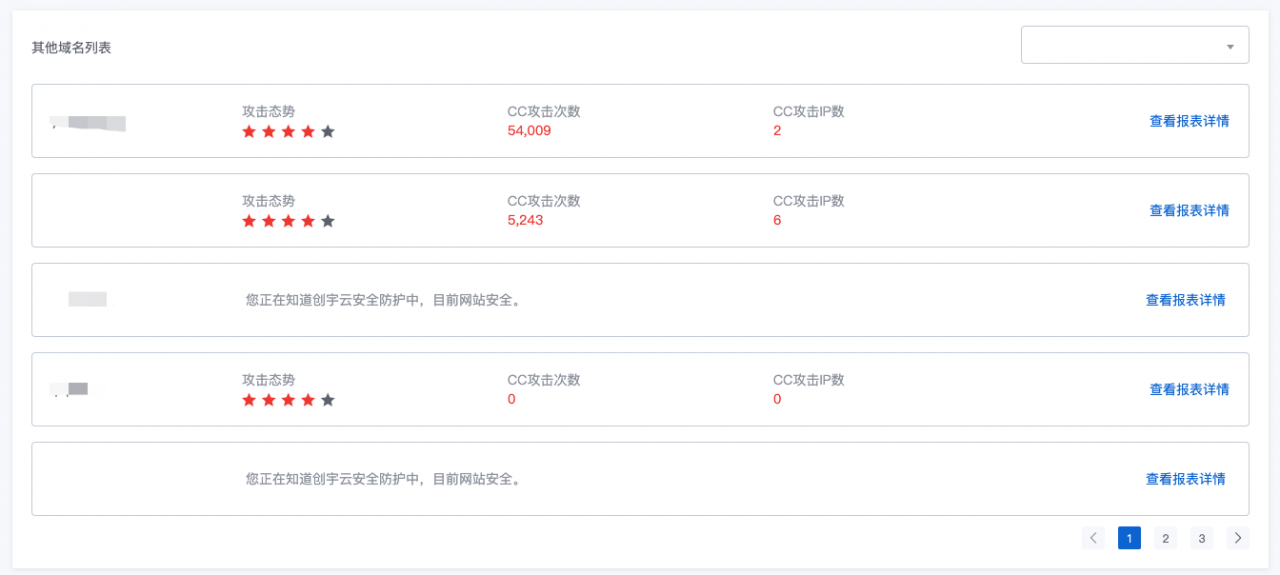Image resolution: width=1280 pixels, height=575 pixels.
Task: View report details for the last domain row
Action: pyautogui.click(x=1185, y=479)
